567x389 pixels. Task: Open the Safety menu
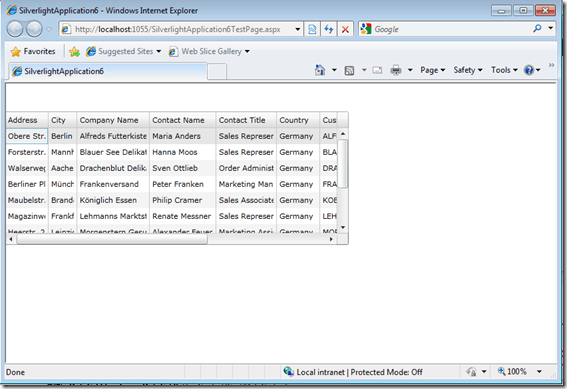[x=468, y=70]
